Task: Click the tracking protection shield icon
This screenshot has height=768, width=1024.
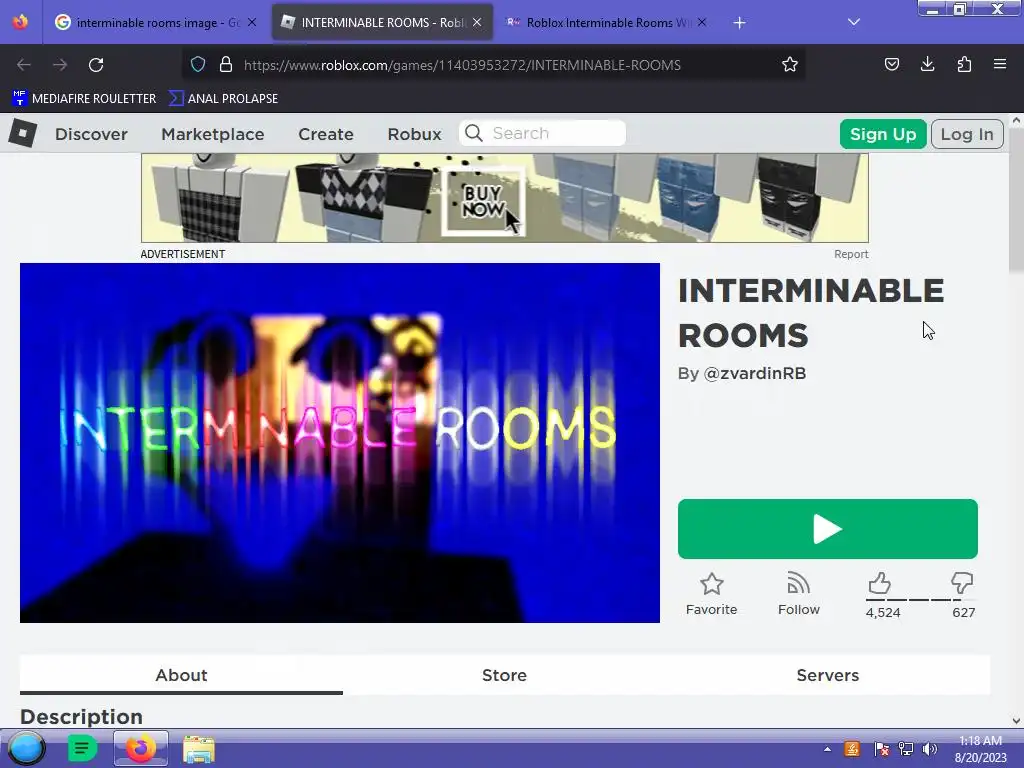Action: 198,65
